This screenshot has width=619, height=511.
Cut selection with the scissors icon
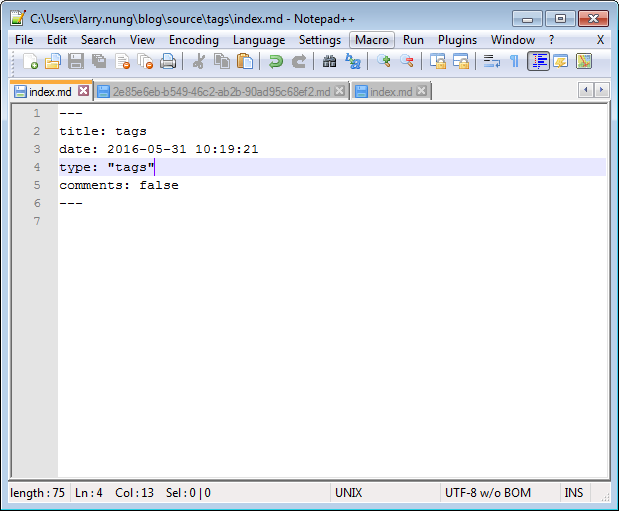tap(199, 62)
